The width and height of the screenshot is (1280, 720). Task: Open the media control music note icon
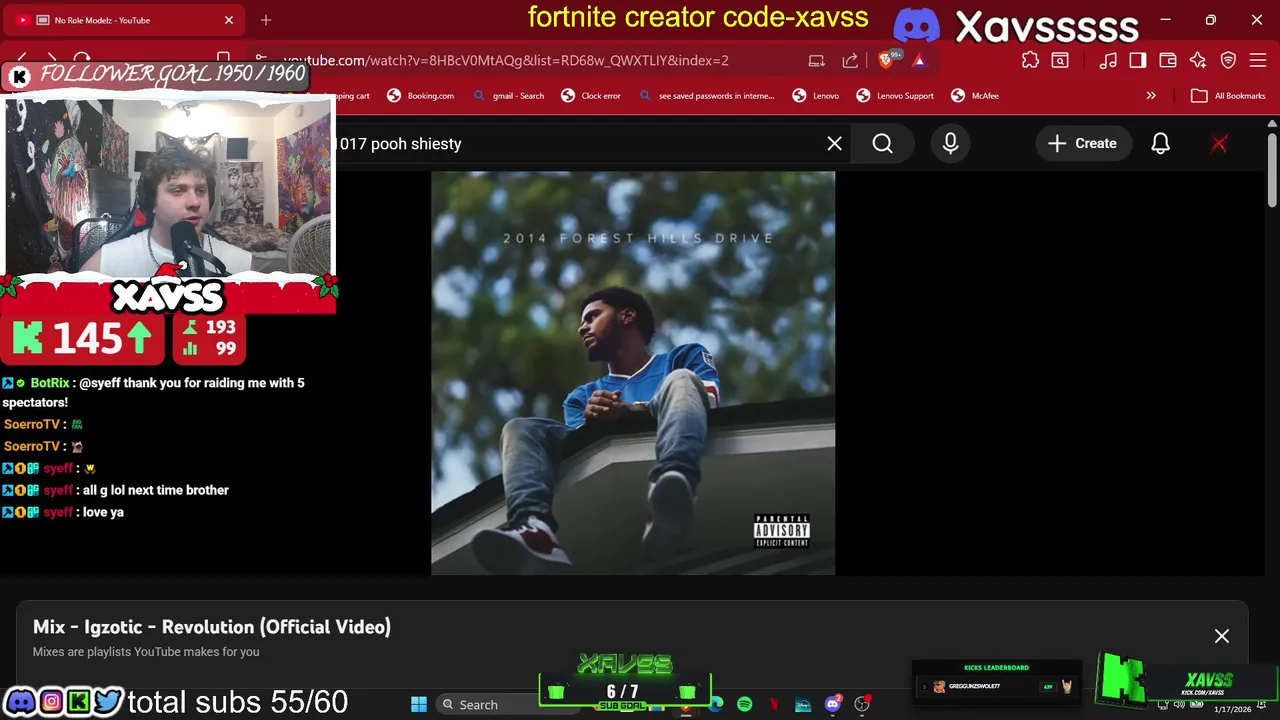point(1108,60)
